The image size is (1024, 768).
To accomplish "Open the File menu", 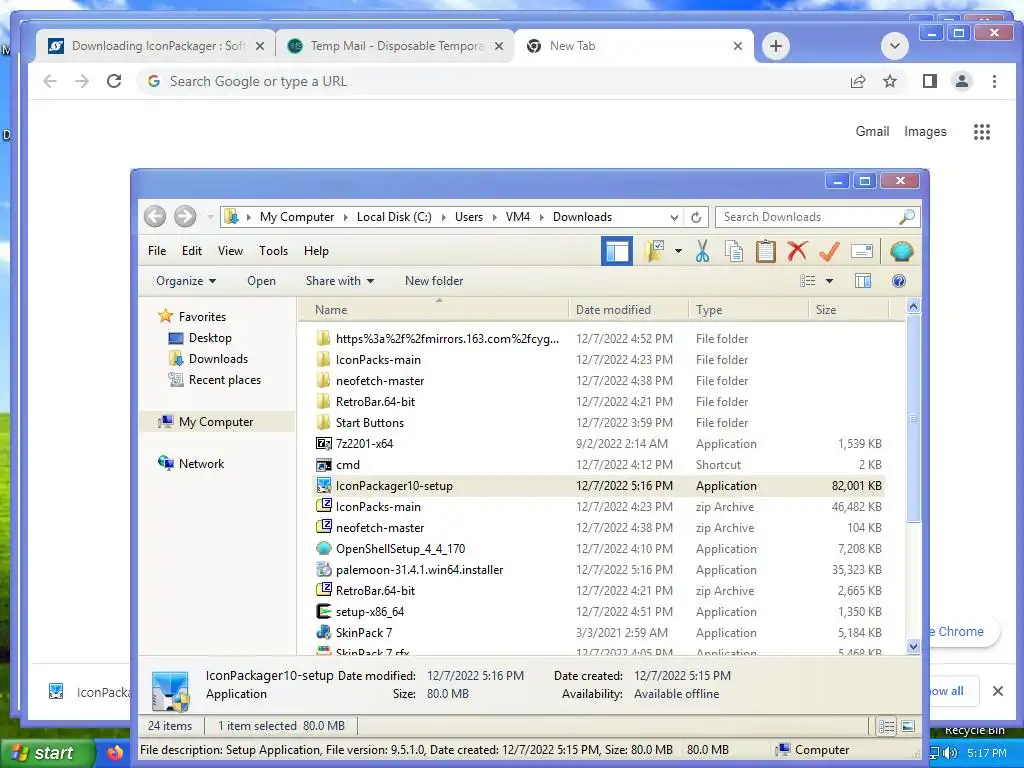I will point(157,251).
